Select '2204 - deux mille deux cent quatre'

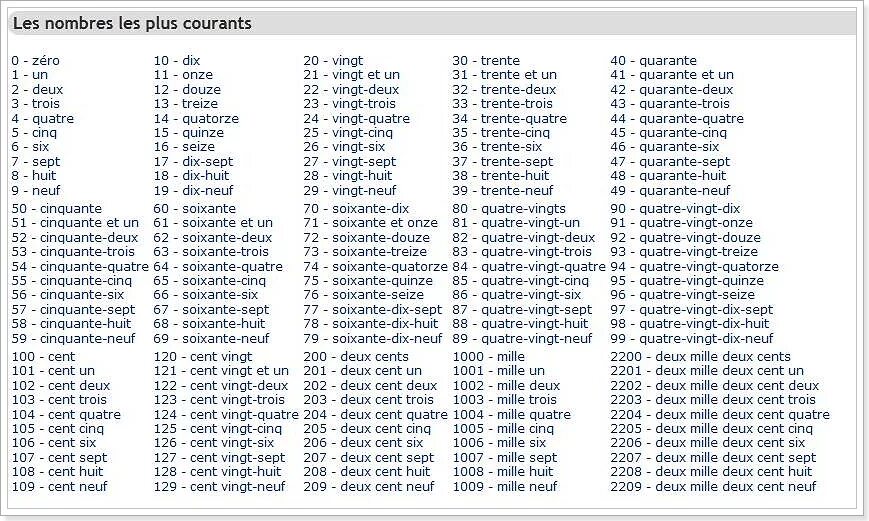tap(720, 414)
